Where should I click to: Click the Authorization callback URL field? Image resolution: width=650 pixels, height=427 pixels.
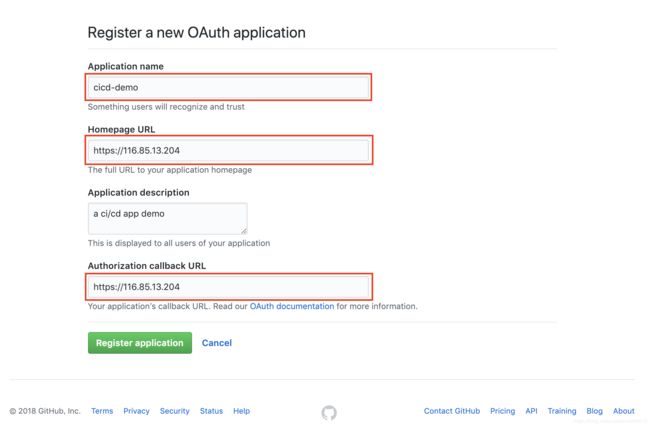[x=228, y=286]
